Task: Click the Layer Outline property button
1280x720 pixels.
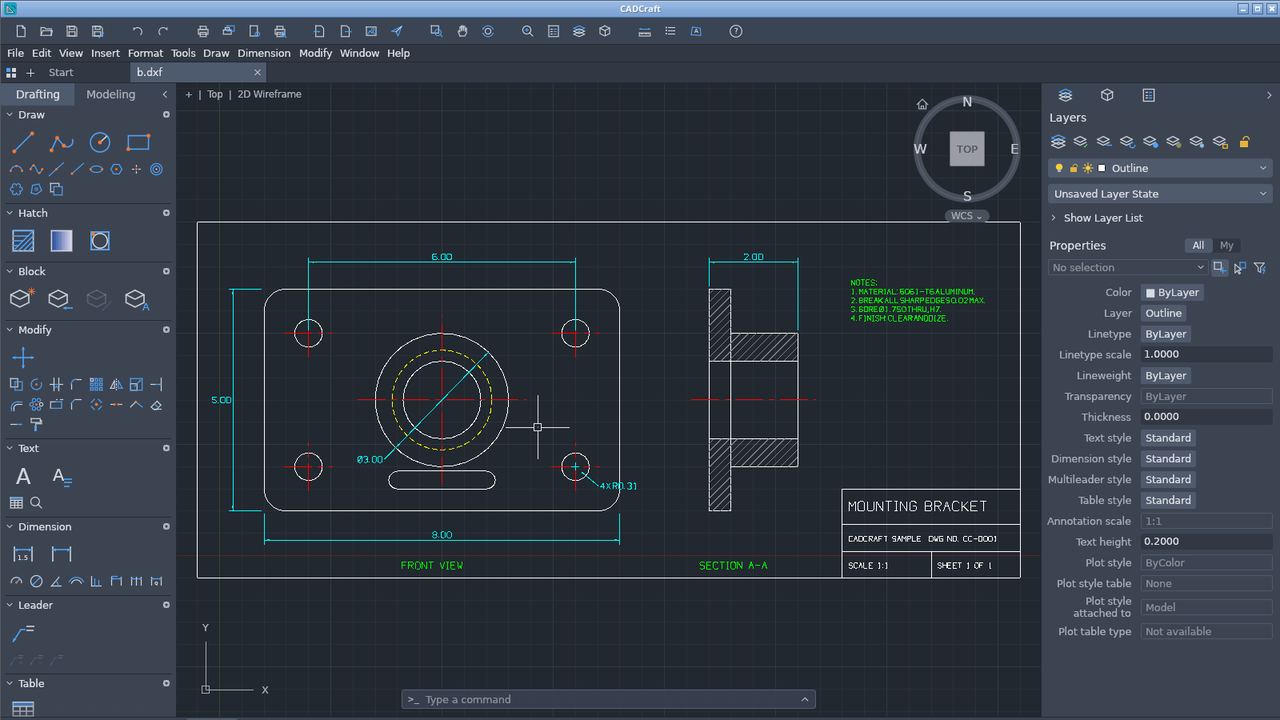Action: 1164,313
